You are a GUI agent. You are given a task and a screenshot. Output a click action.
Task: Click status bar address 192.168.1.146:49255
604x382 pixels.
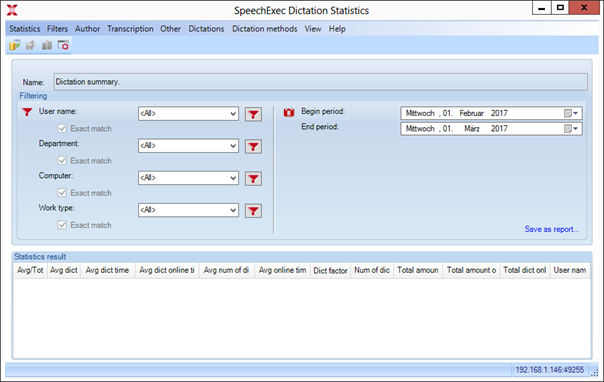click(550, 370)
